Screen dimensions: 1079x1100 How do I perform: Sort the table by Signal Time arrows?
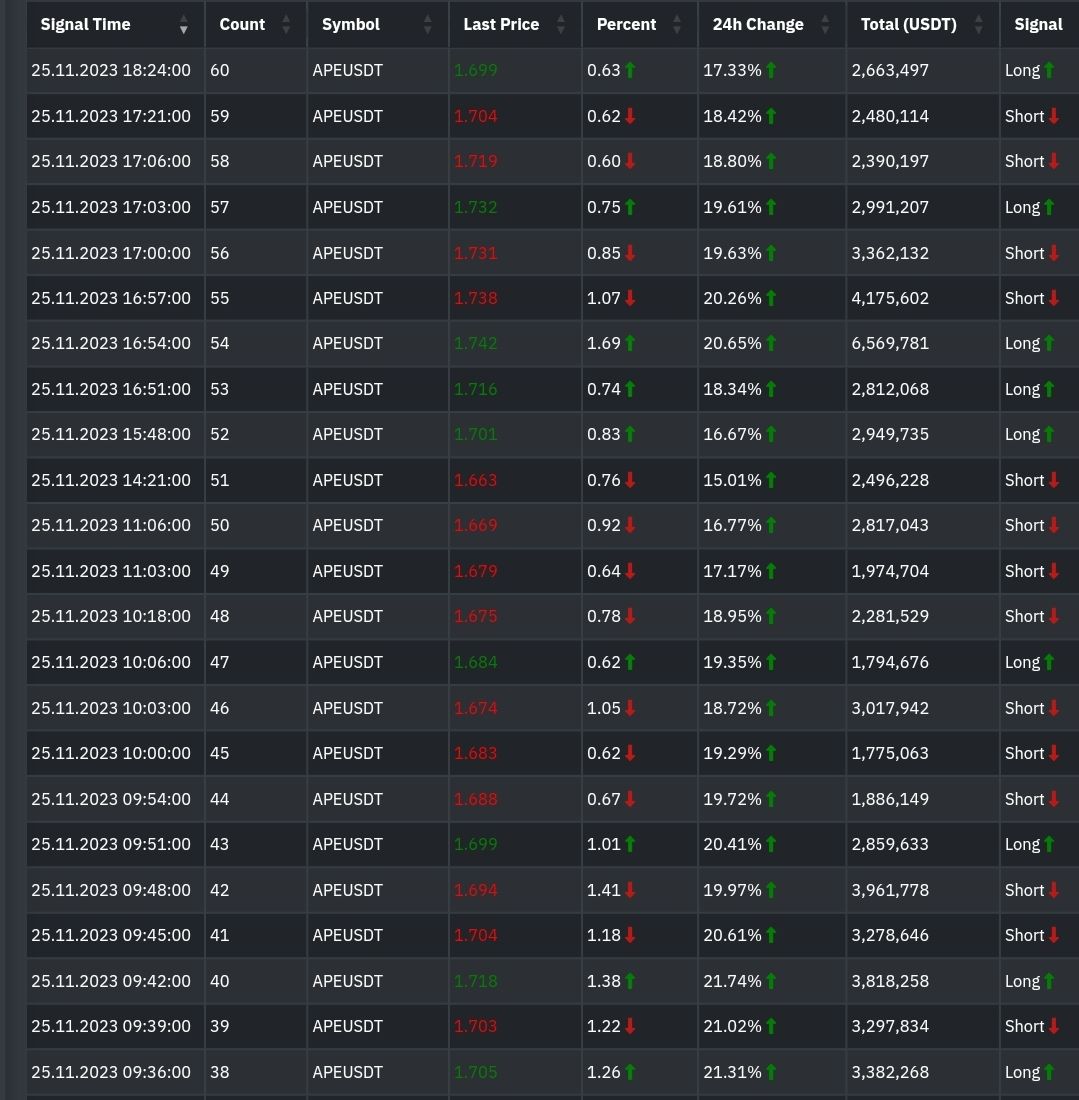pyautogui.click(x=183, y=25)
